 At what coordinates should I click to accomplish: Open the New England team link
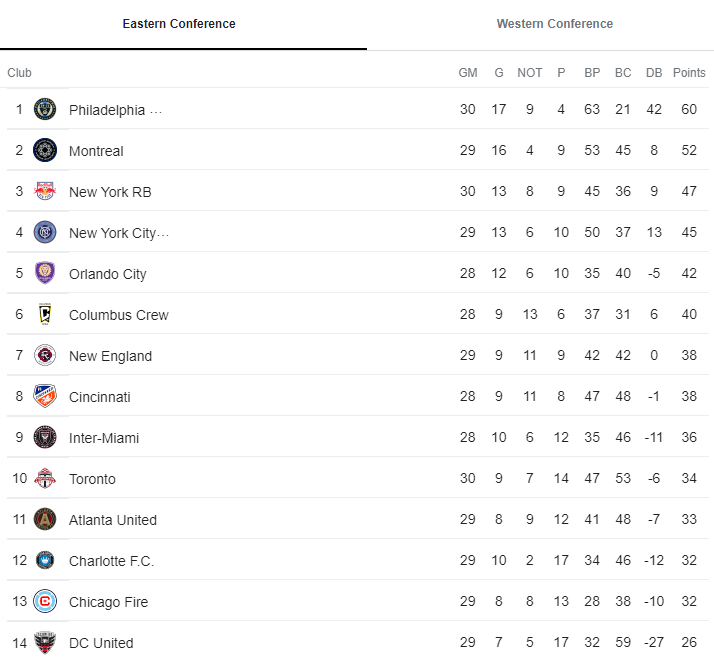pyautogui.click(x=110, y=356)
